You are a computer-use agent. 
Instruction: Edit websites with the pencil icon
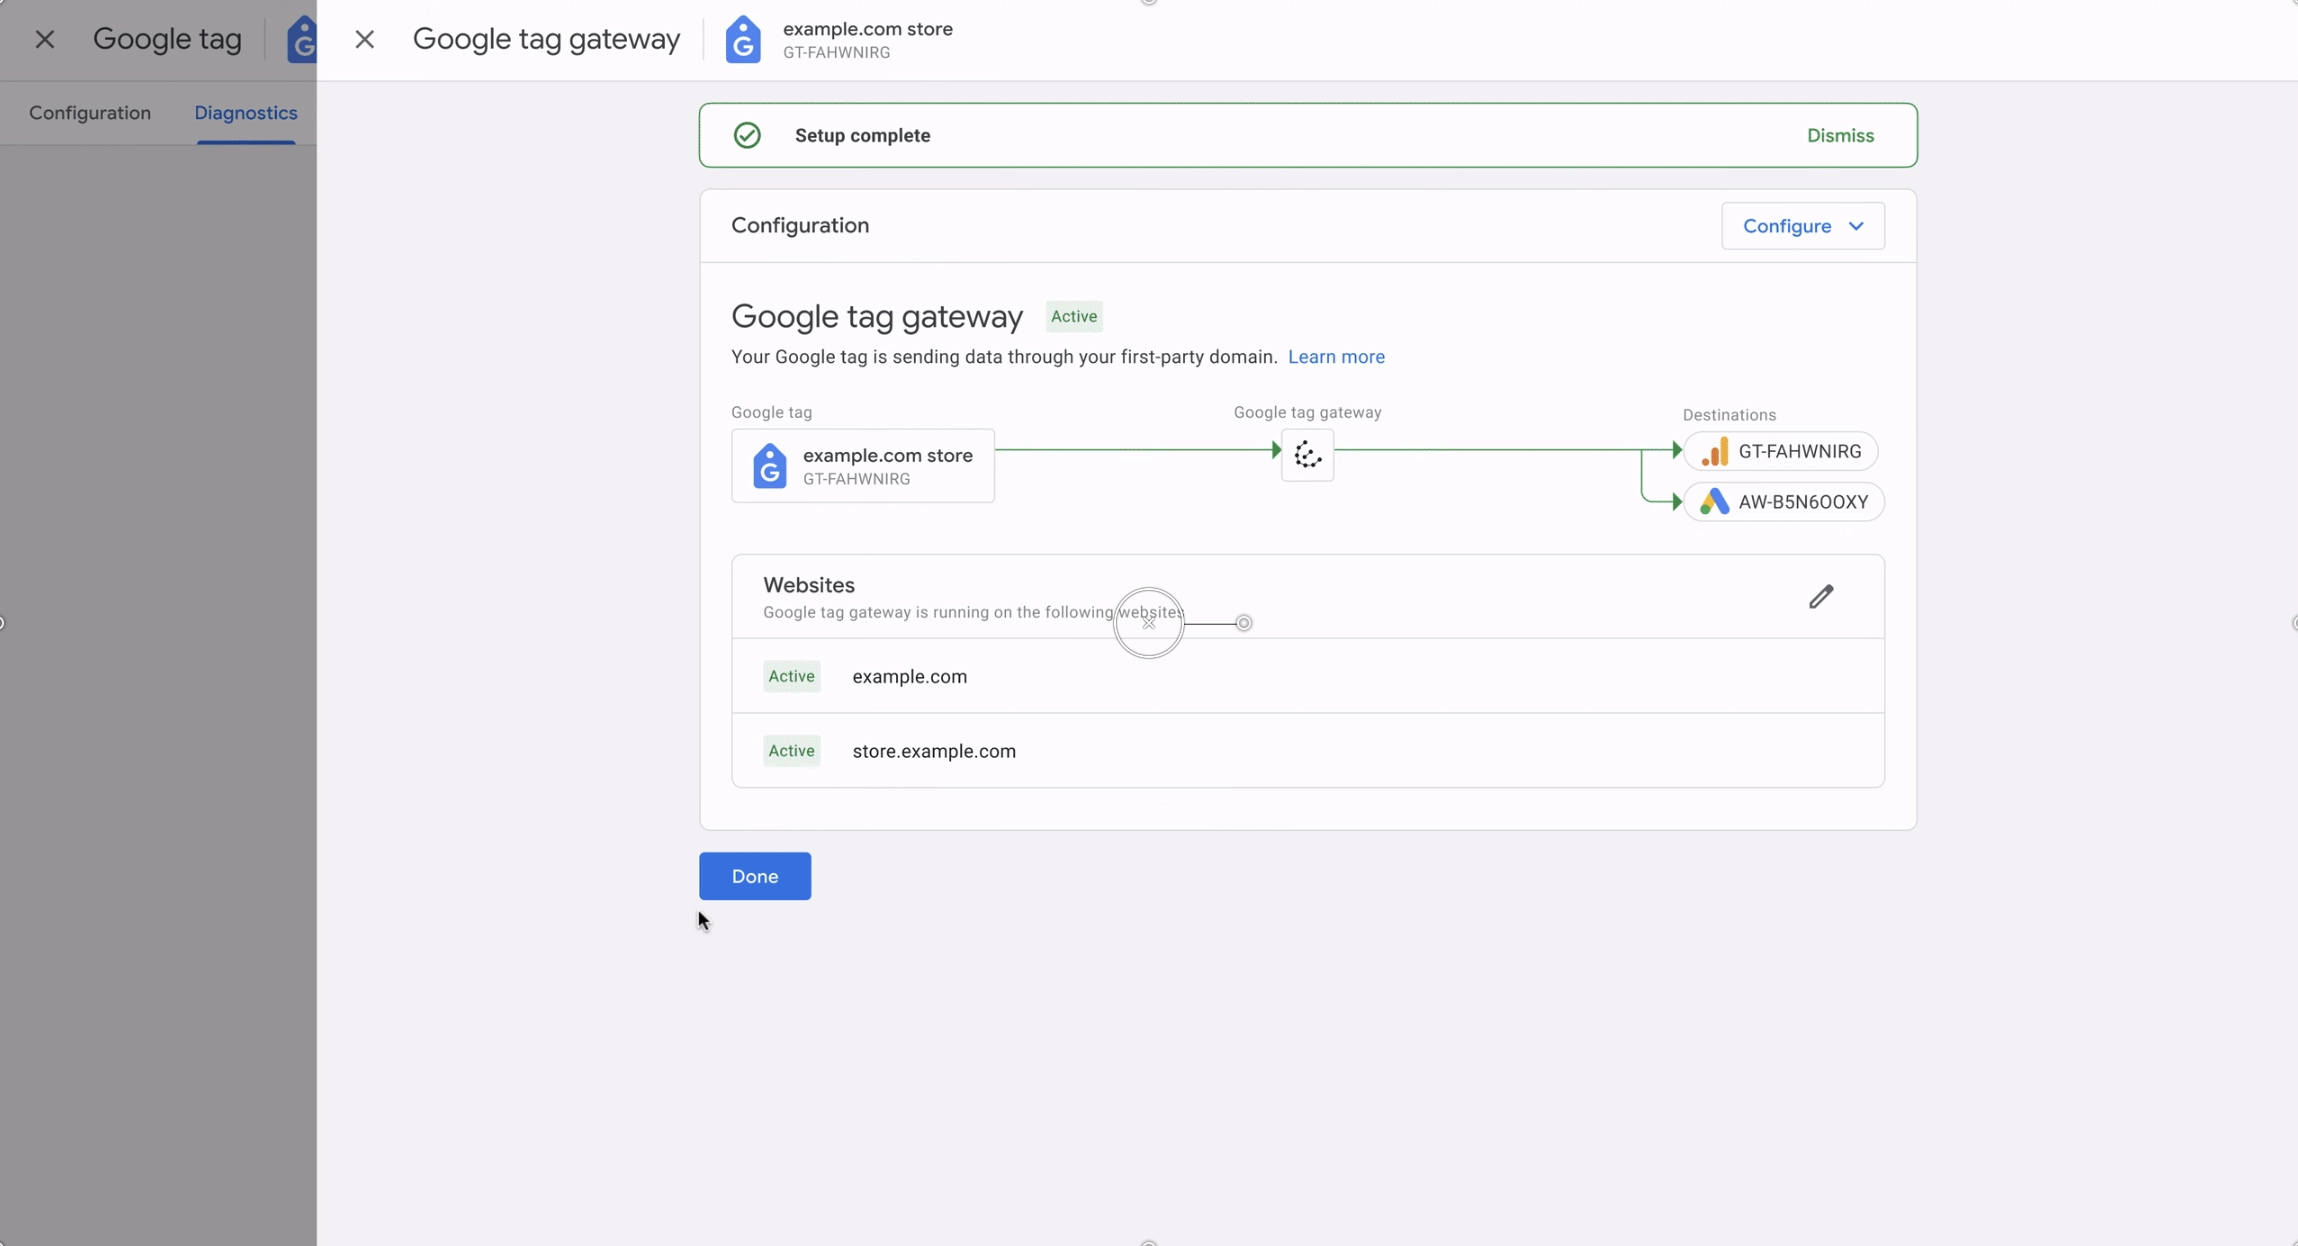(x=1821, y=596)
